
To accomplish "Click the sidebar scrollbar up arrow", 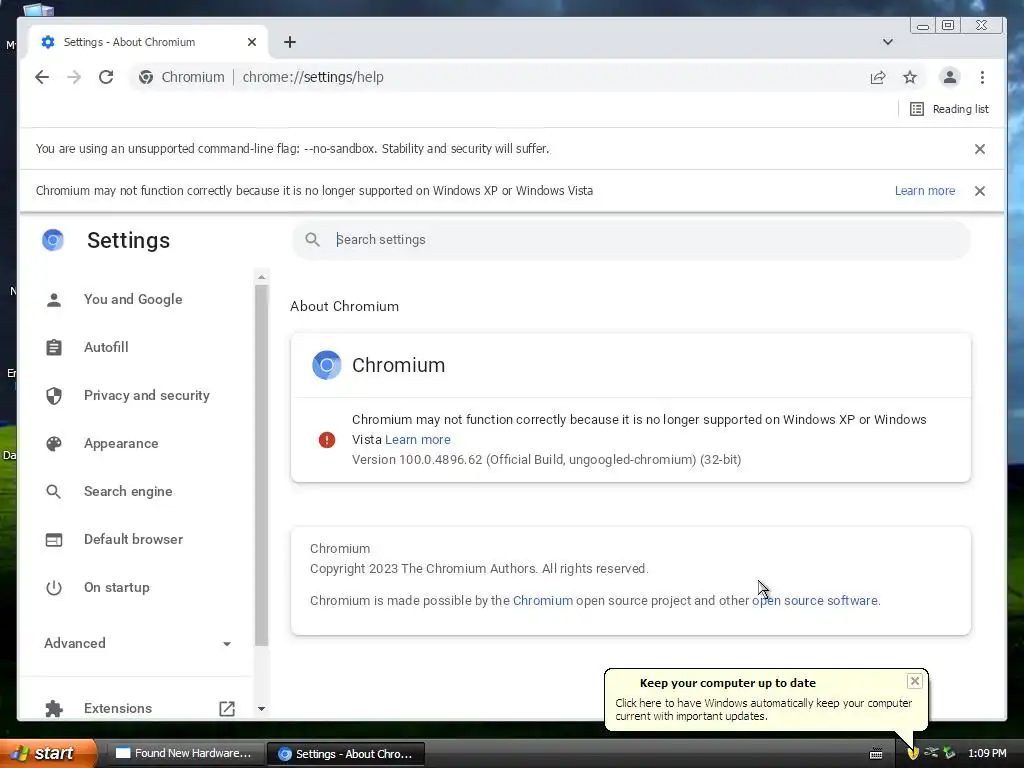I will tap(261, 277).
